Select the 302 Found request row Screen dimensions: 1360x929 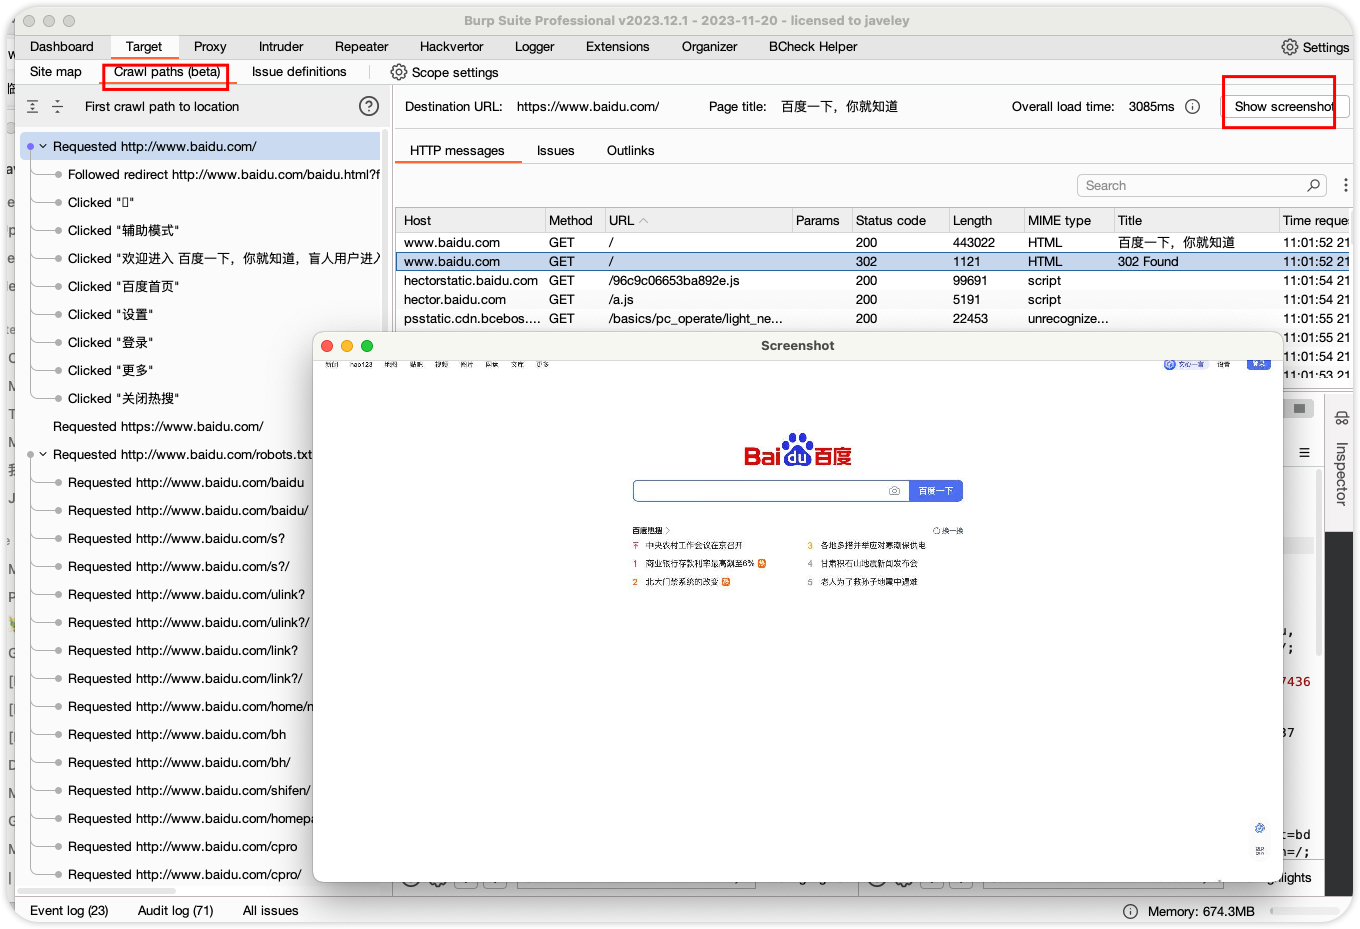coord(873,262)
